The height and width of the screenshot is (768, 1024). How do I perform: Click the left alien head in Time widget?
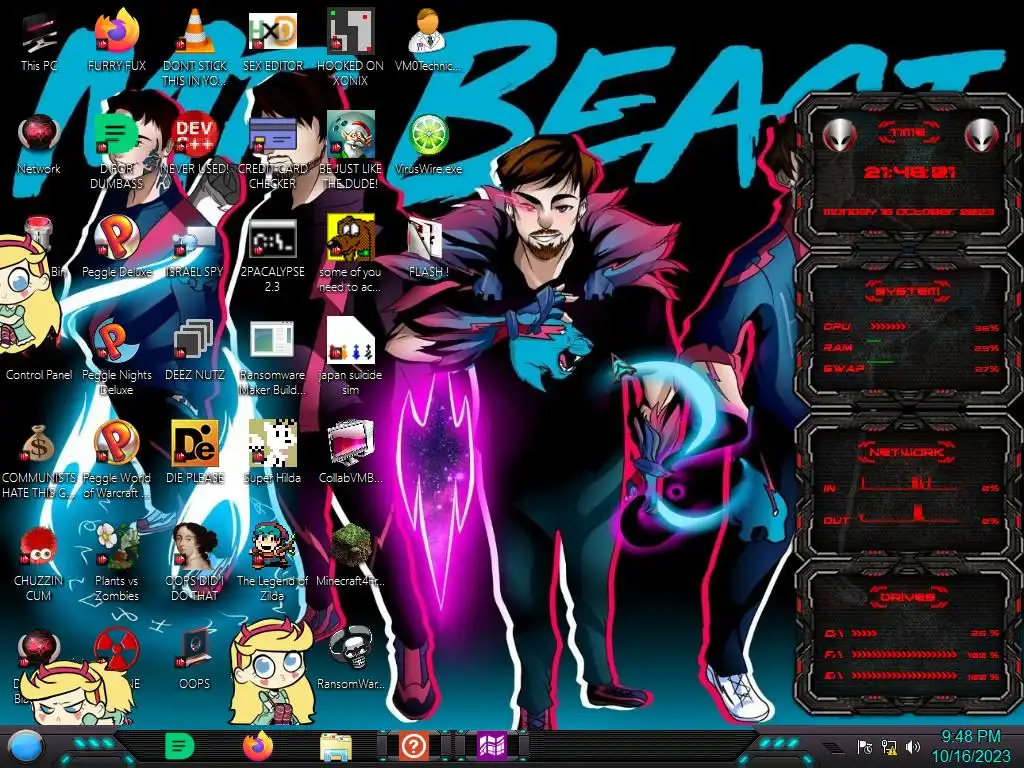click(x=839, y=135)
